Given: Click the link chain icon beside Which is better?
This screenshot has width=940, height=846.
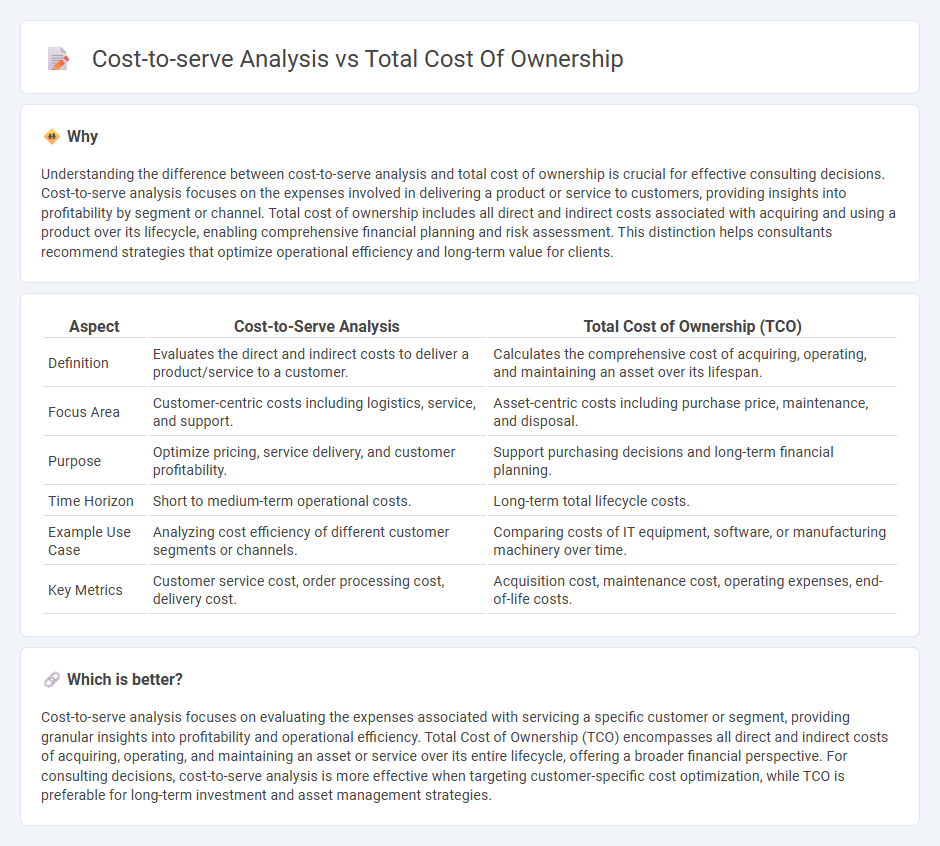Looking at the screenshot, I should click(x=52, y=679).
